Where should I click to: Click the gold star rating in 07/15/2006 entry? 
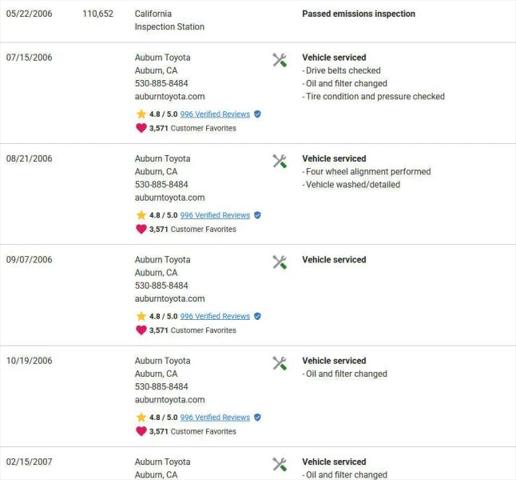[x=141, y=114]
